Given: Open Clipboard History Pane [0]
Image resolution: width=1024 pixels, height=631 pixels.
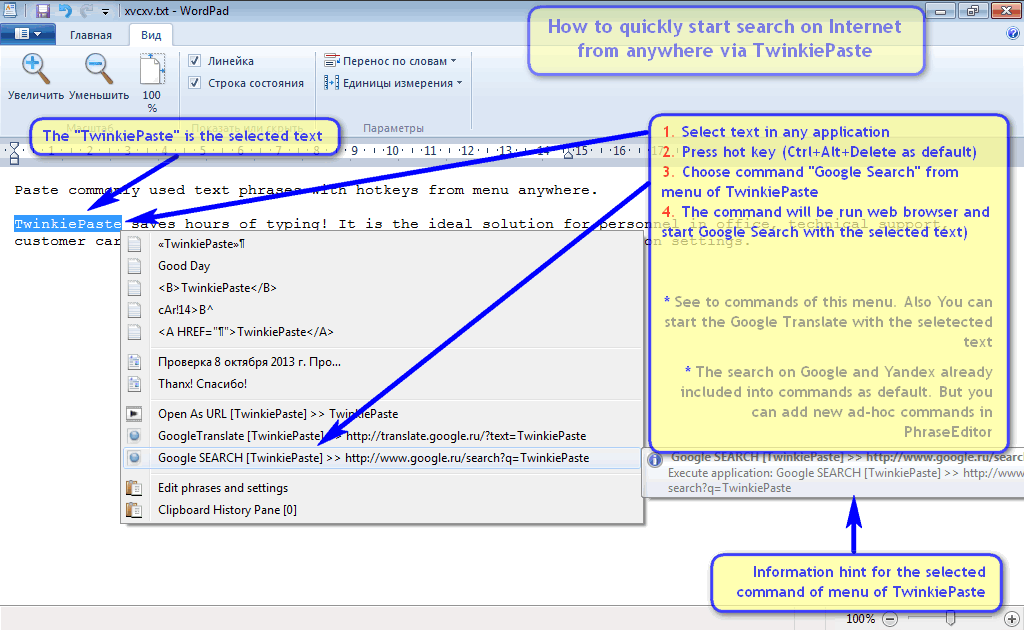Looking at the screenshot, I should click(383, 510).
